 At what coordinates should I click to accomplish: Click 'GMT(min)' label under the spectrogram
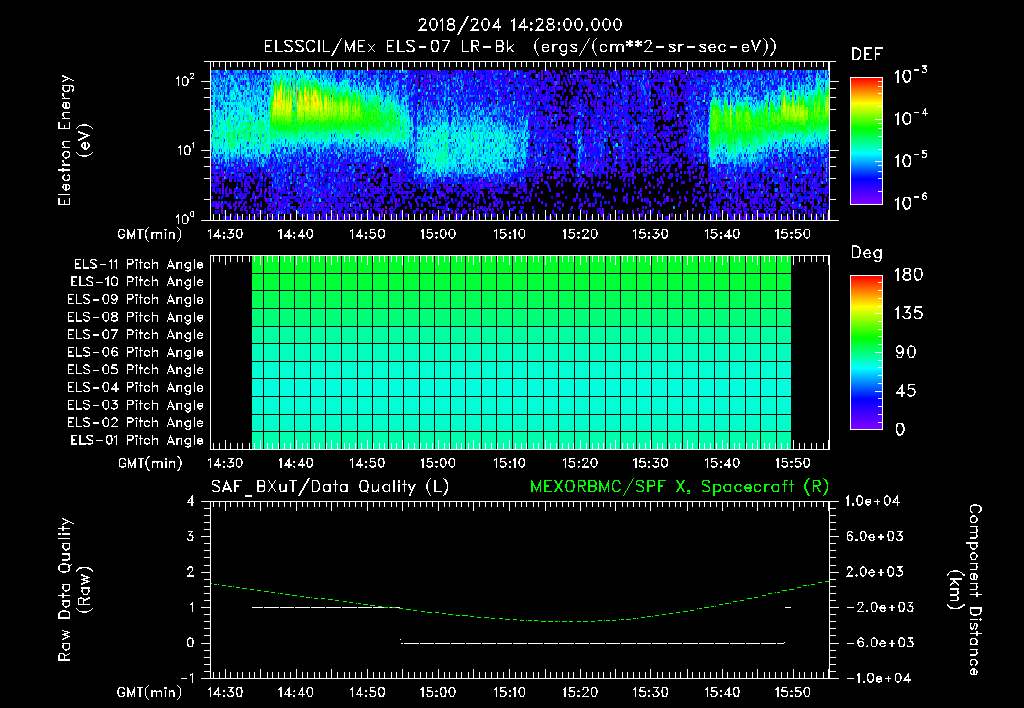click(150, 234)
